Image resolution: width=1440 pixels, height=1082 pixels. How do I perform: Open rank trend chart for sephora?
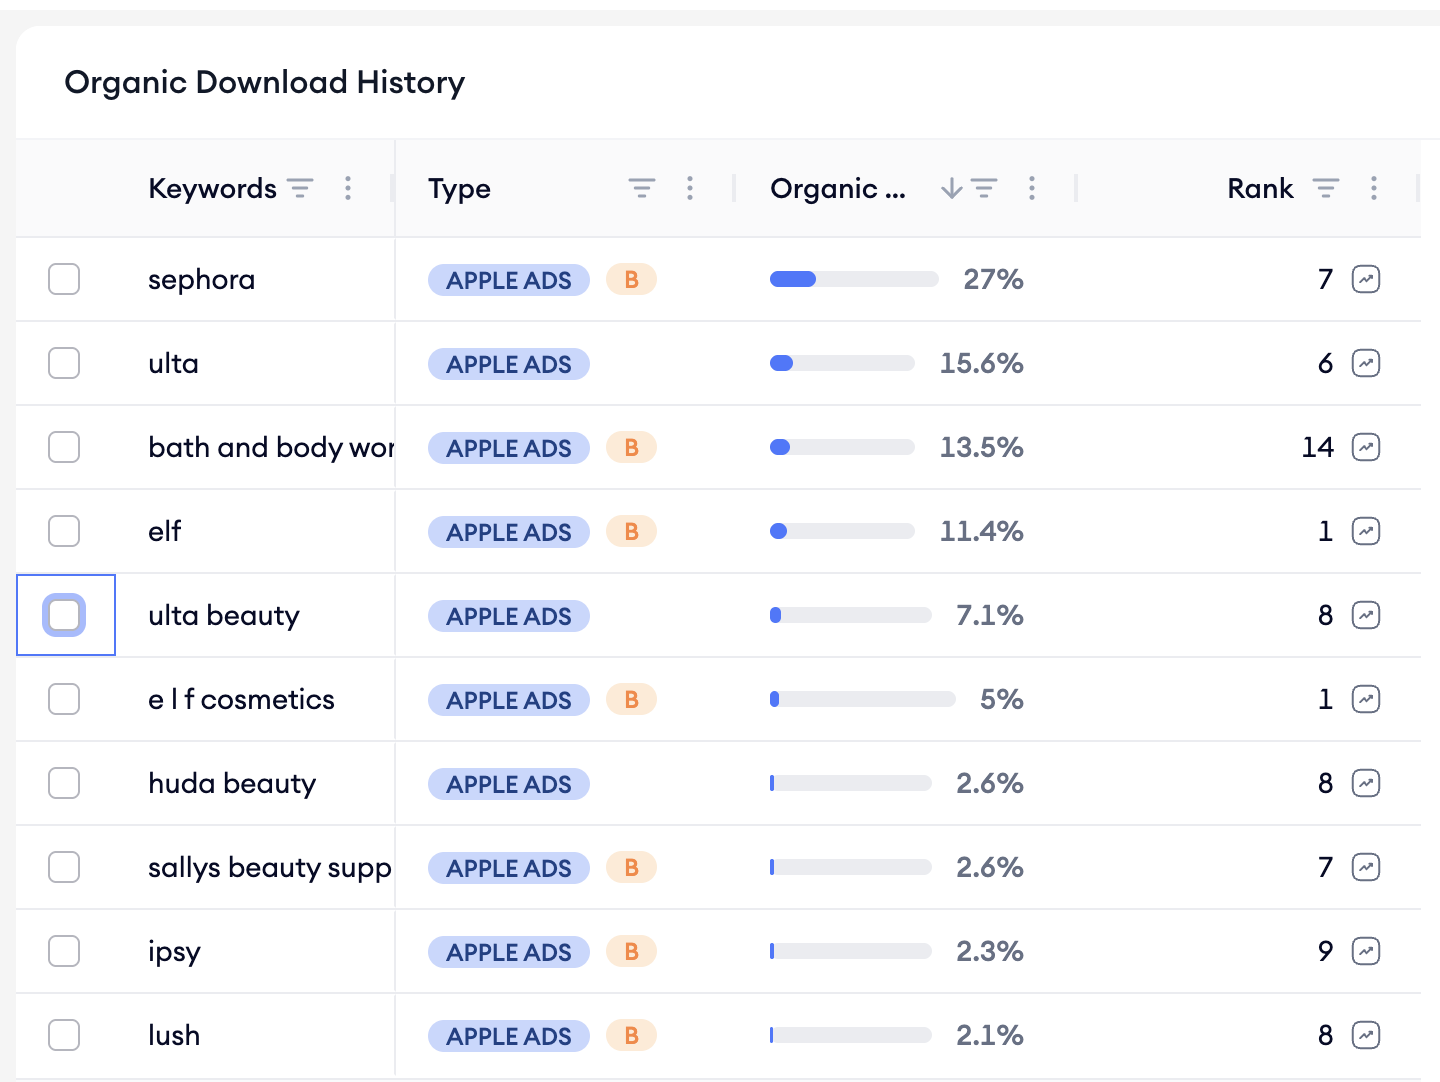(x=1365, y=279)
